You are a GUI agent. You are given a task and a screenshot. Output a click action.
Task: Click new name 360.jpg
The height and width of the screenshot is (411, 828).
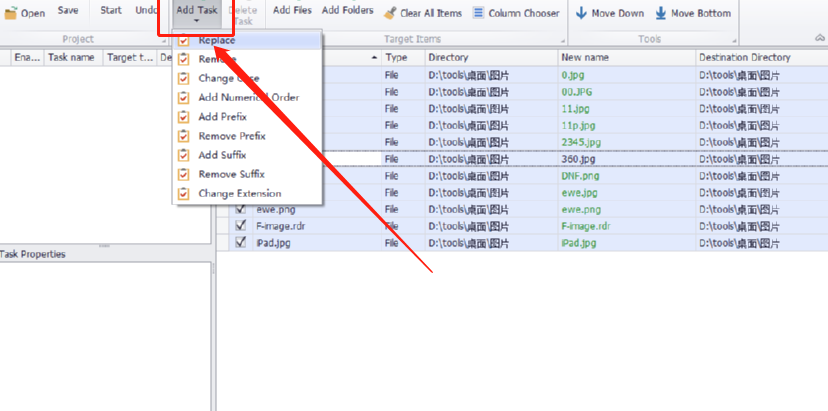[x=578, y=159]
